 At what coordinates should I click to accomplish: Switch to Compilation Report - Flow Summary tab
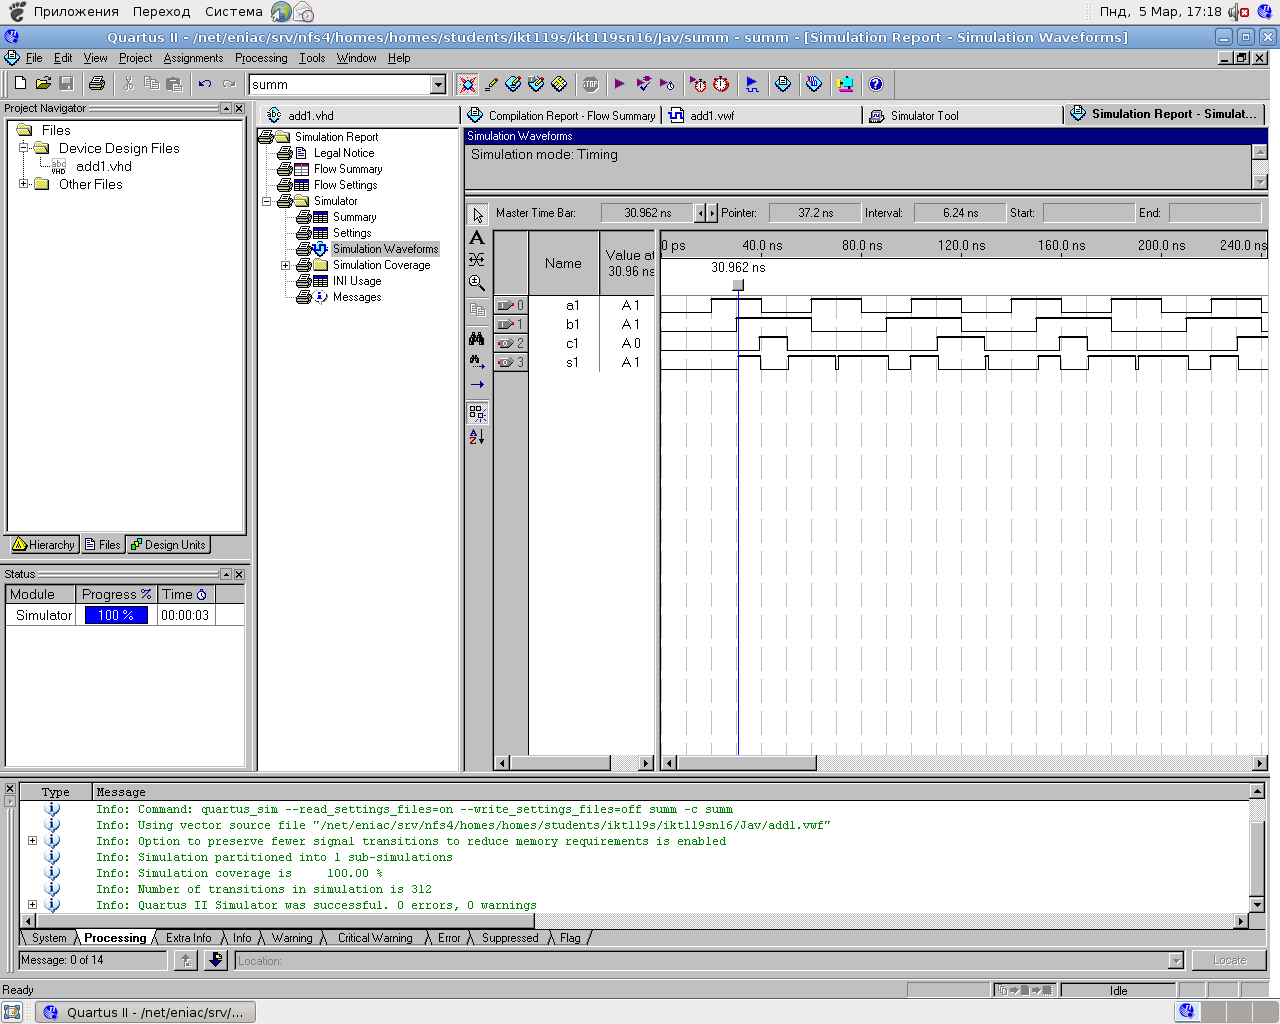[x=561, y=116]
